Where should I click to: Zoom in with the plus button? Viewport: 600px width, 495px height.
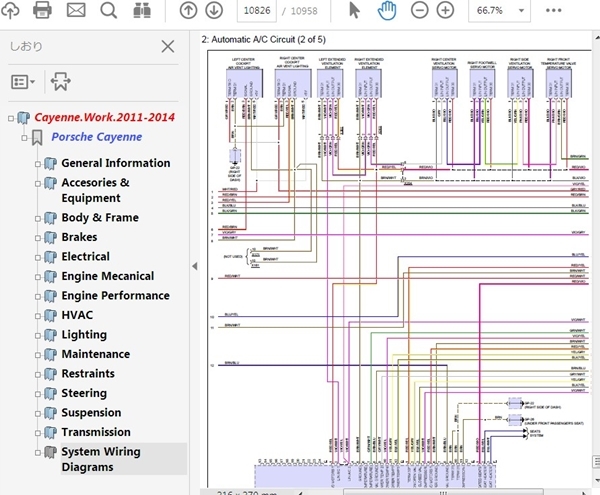coord(445,11)
